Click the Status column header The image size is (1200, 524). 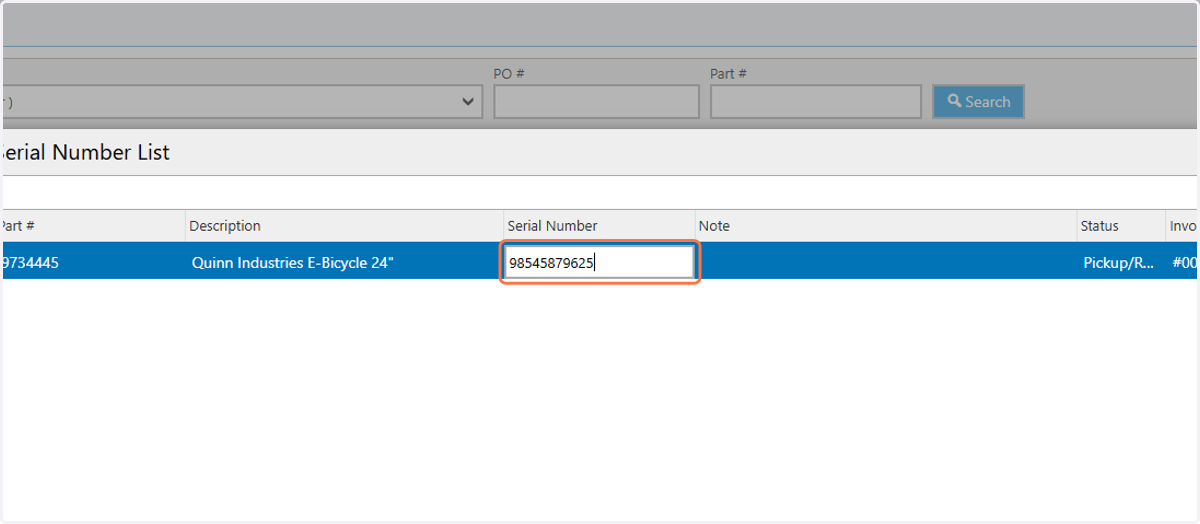[1121, 226]
